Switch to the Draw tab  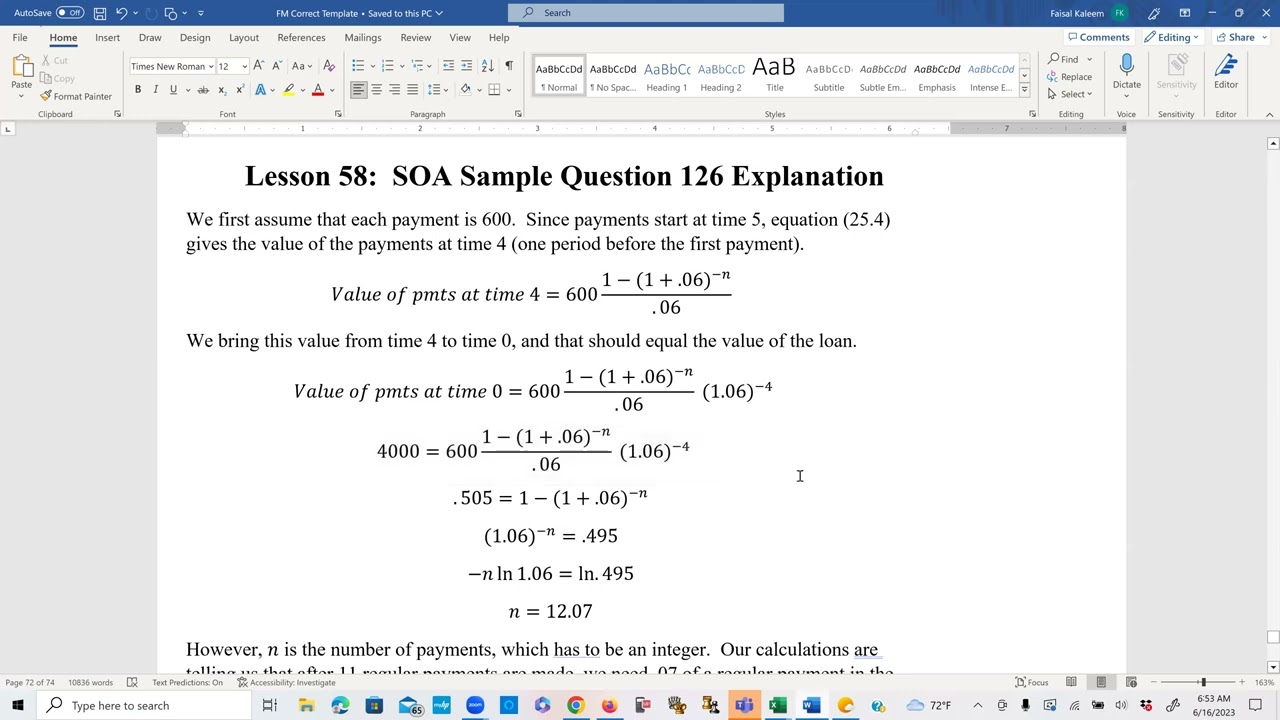tap(150, 37)
